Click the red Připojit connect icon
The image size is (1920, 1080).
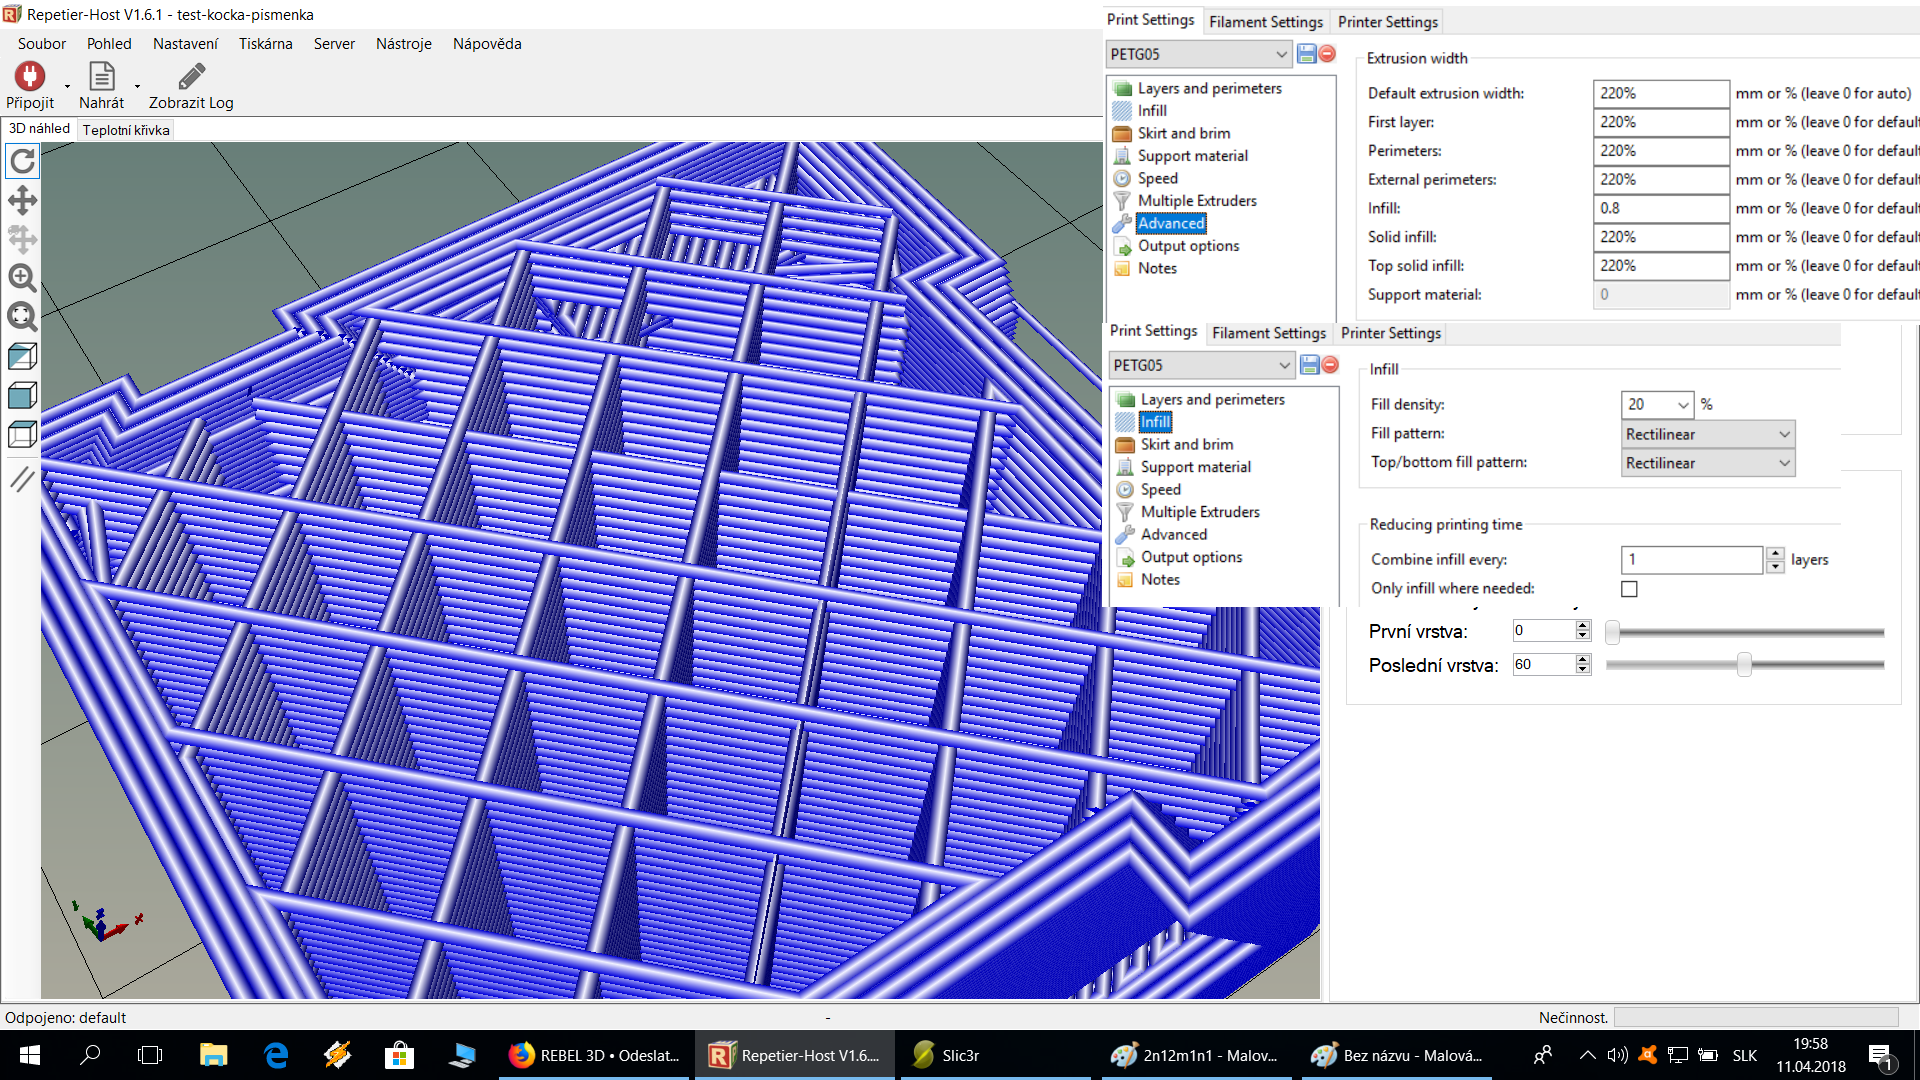pyautogui.click(x=29, y=76)
